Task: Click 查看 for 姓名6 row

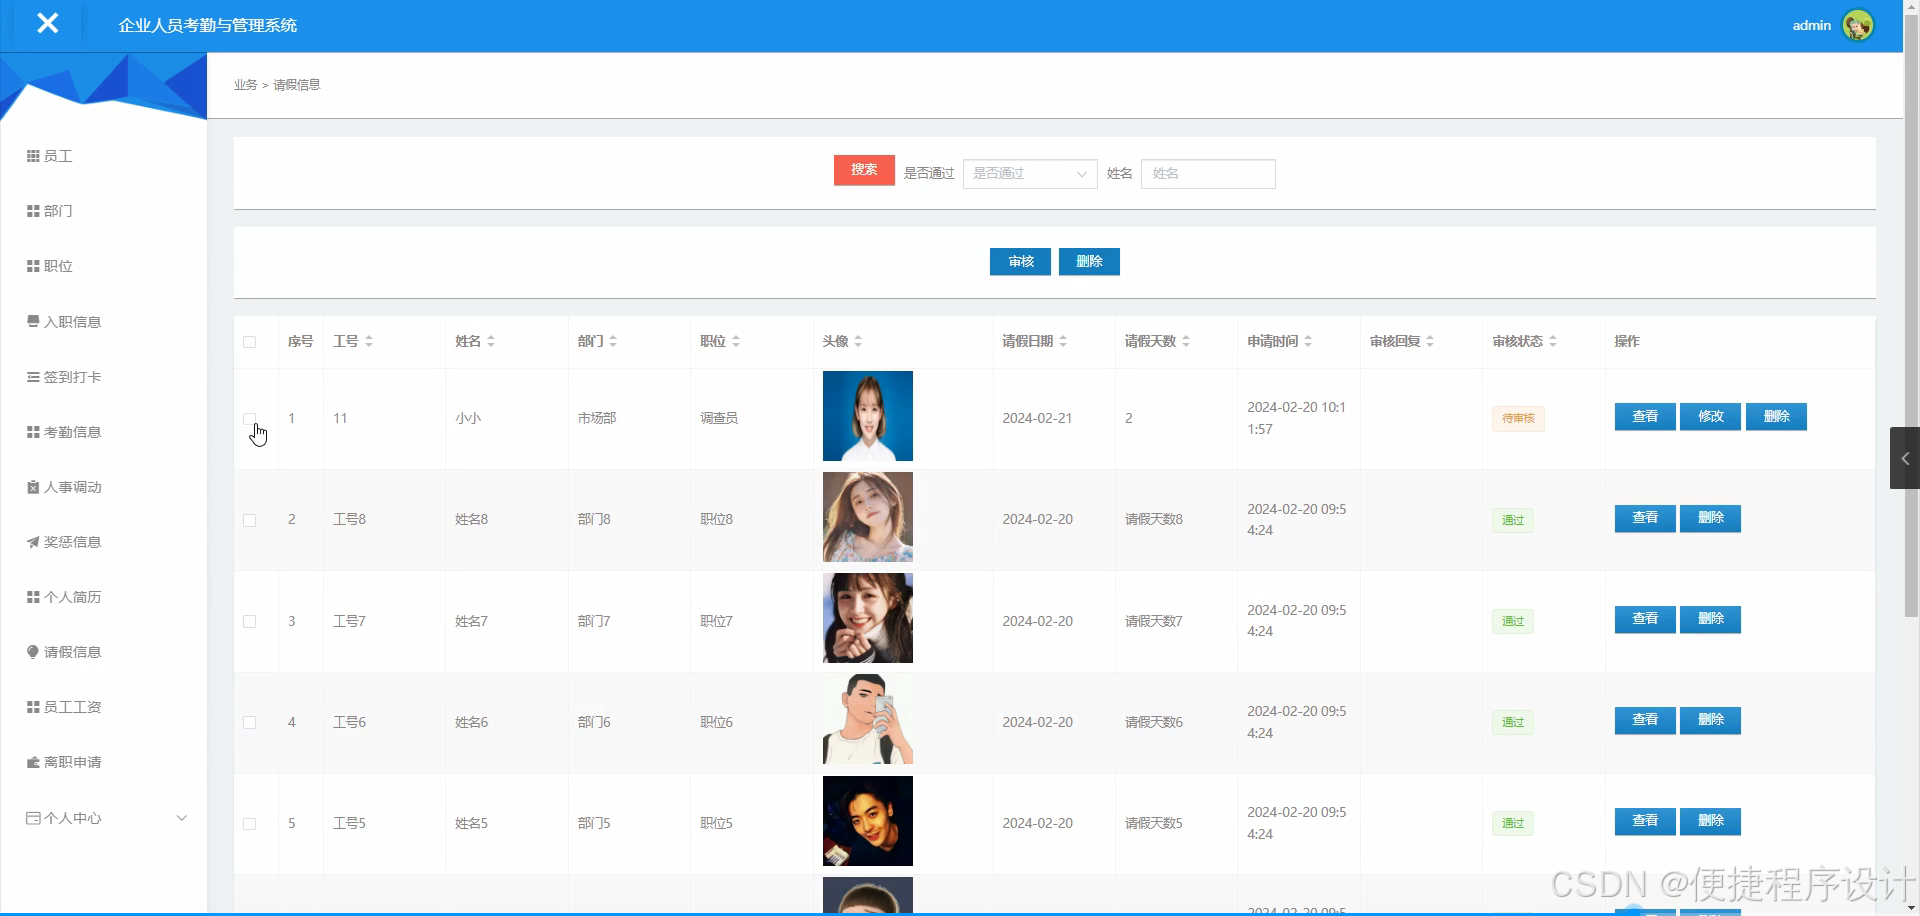Action: [x=1645, y=720]
